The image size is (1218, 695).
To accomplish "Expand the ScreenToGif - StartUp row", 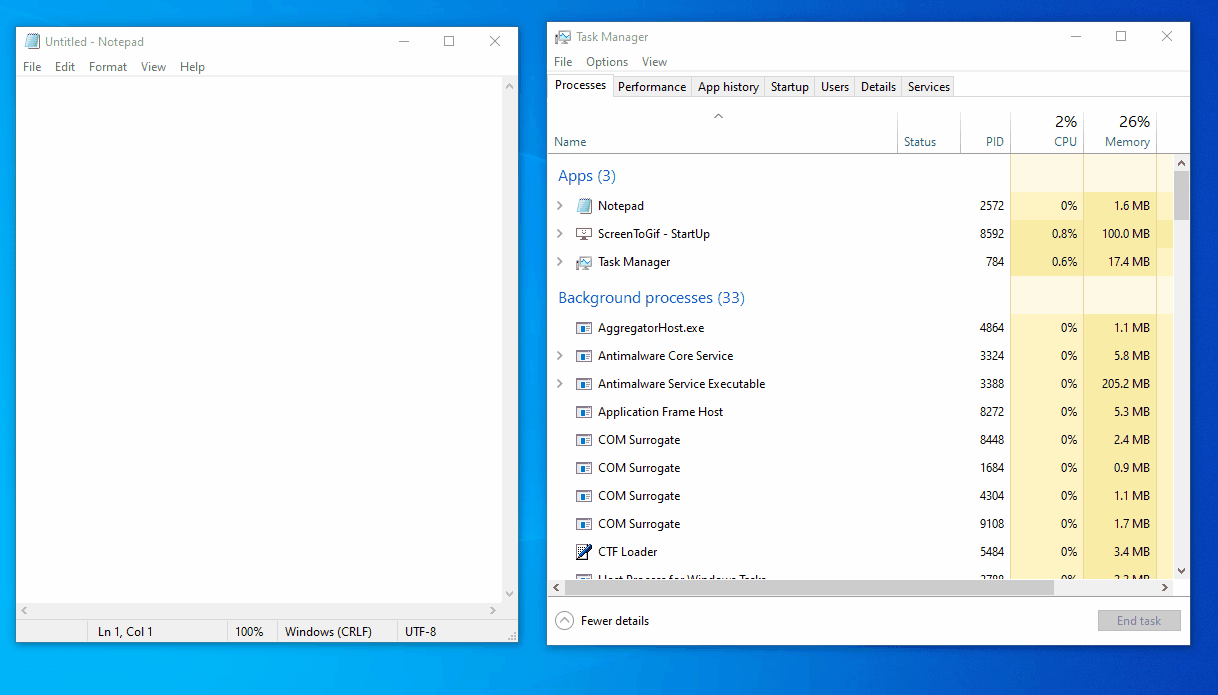I will pos(560,234).
